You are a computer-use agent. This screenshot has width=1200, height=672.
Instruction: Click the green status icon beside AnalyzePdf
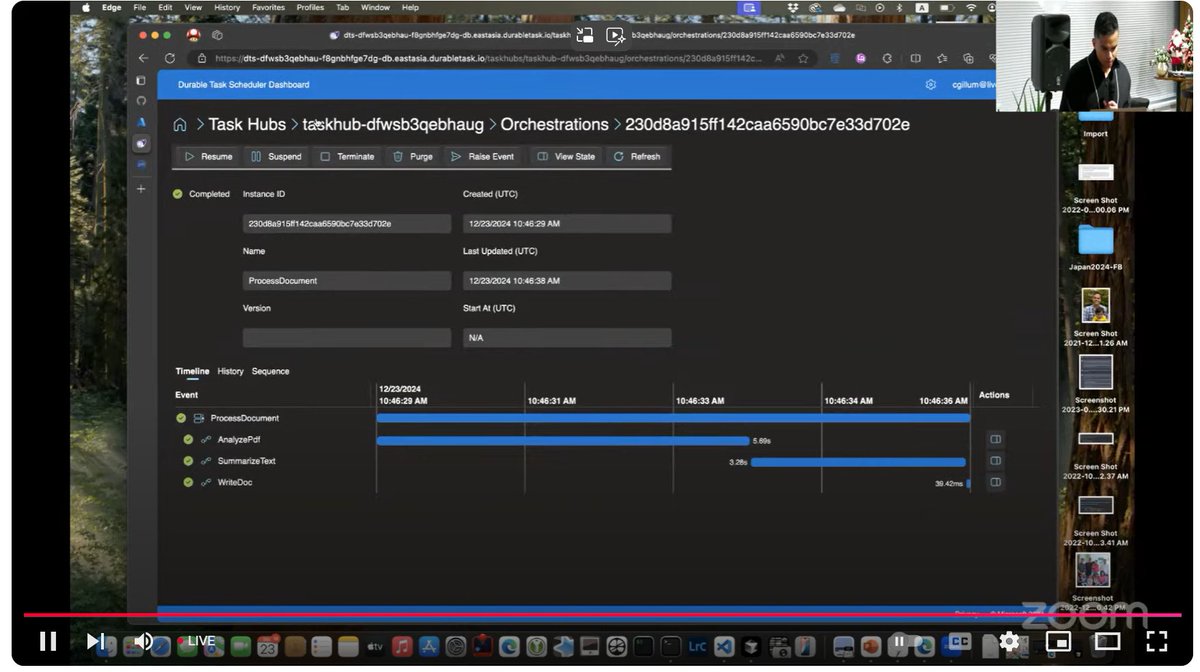coord(188,440)
